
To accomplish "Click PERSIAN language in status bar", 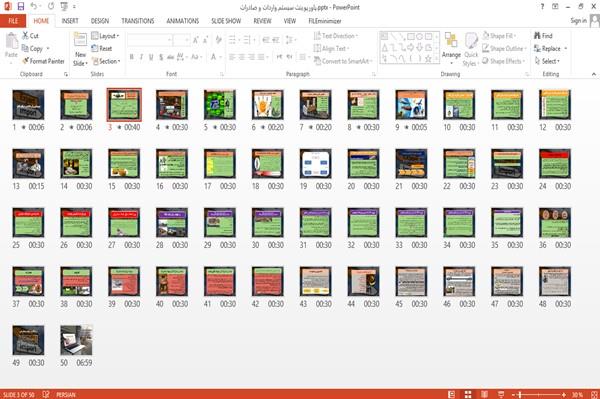I will tap(66, 394).
